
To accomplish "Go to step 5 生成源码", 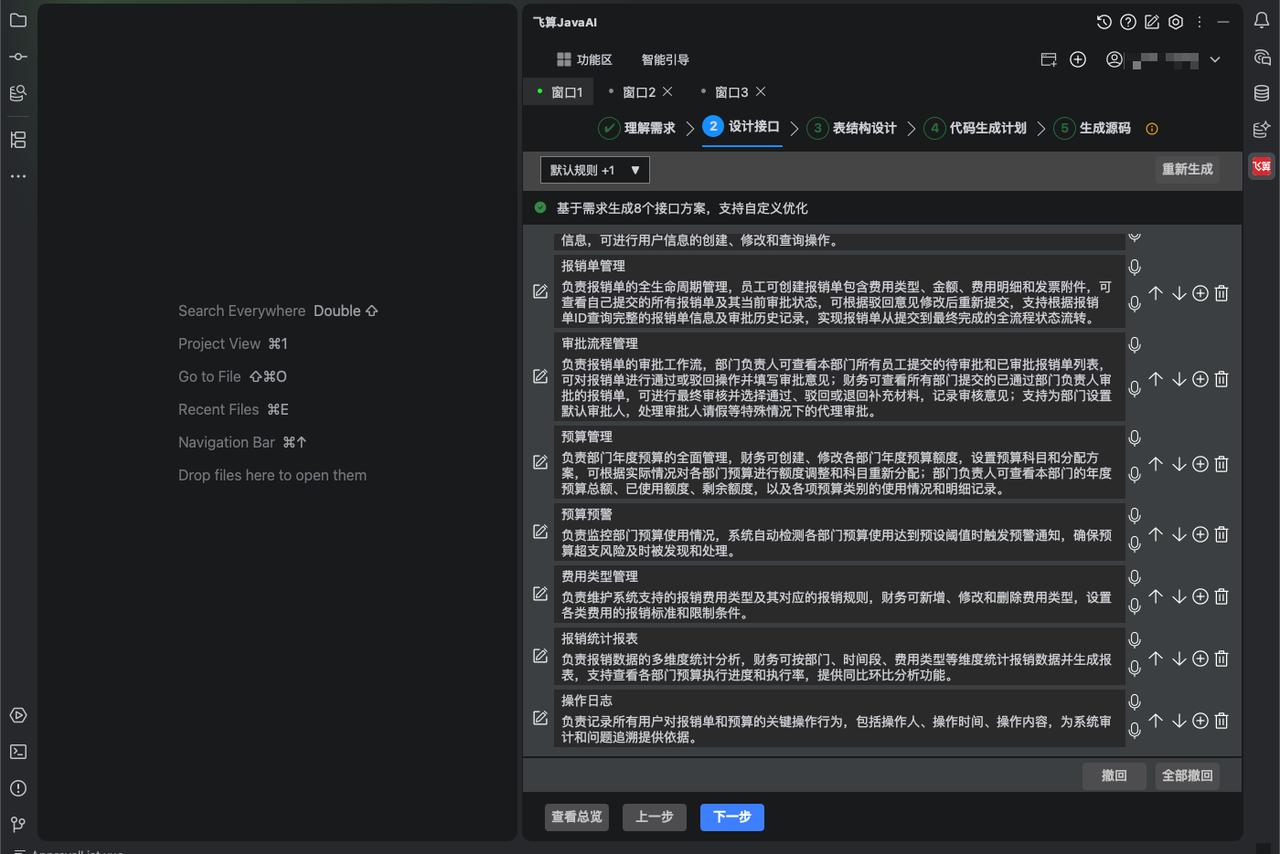I will (1092, 128).
